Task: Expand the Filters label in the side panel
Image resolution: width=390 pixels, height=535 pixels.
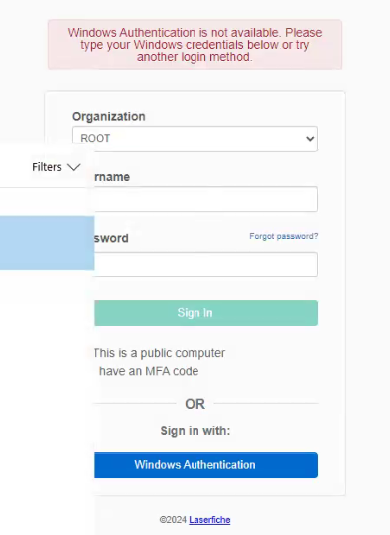Action: 47,167
